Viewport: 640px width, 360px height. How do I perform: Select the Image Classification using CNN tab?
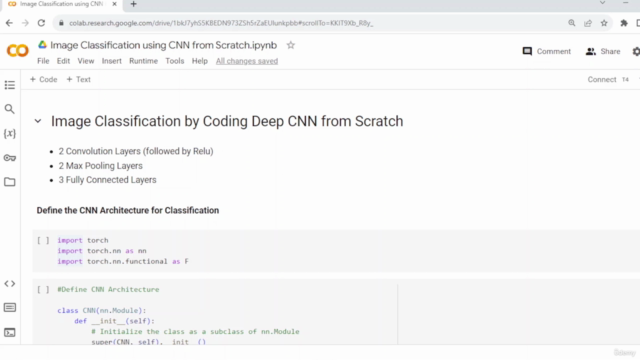click(x=62, y=4)
